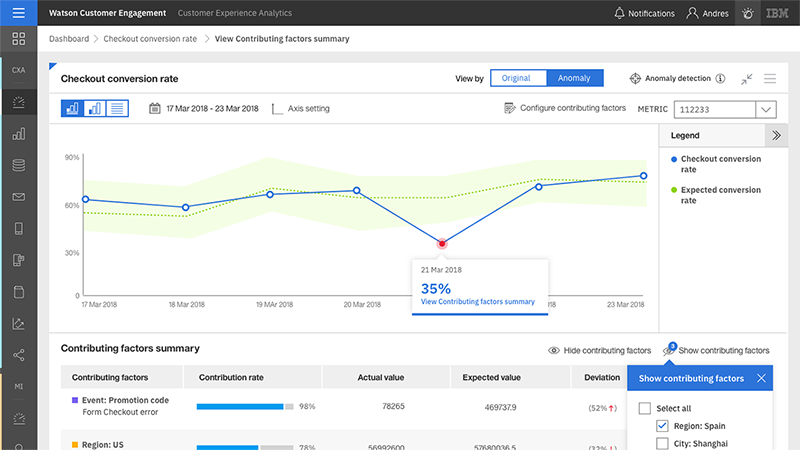Open the hamburger menu
The height and width of the screenshot is (450, 800).
tap(18, 13)
